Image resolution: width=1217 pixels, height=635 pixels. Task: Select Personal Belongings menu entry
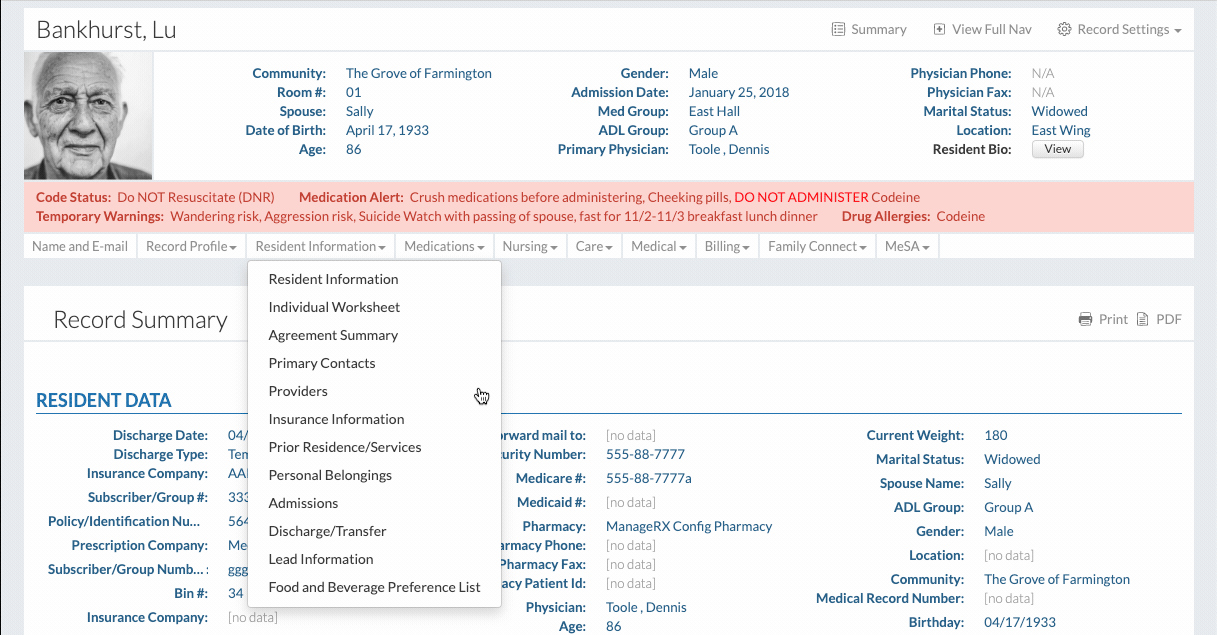330,475
